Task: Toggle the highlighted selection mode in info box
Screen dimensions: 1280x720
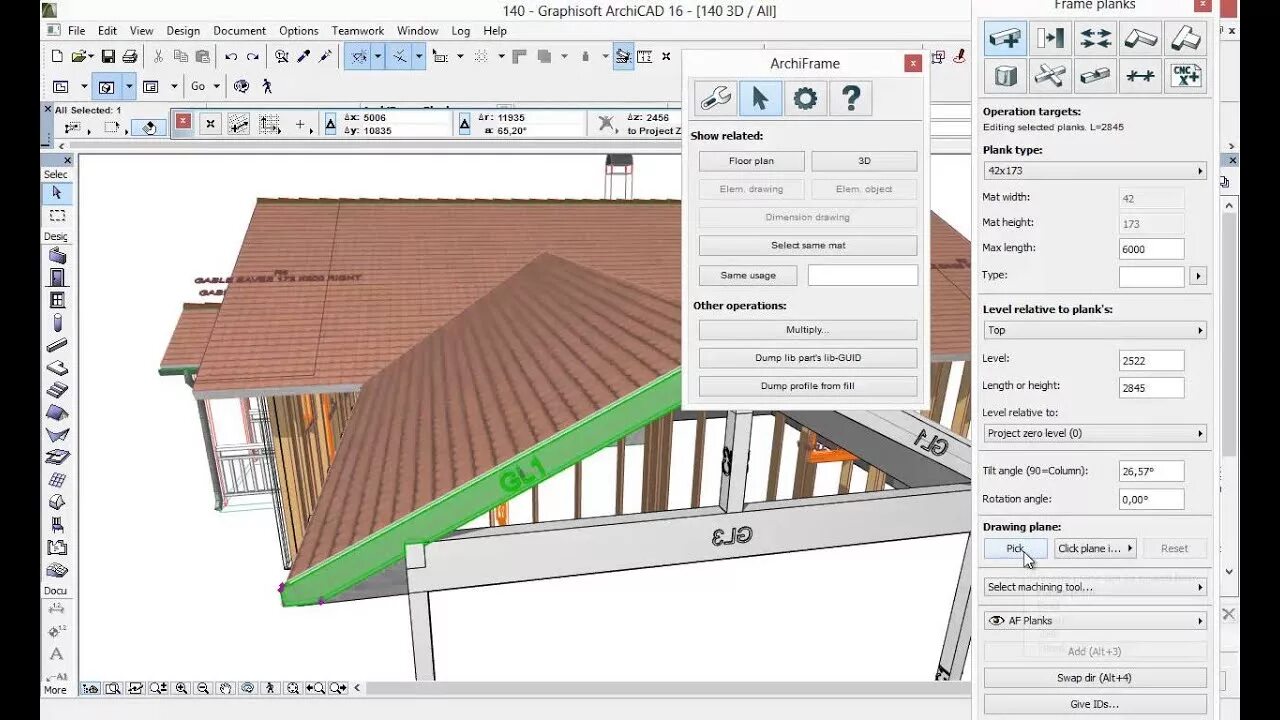Action: [x=148, y=127]
